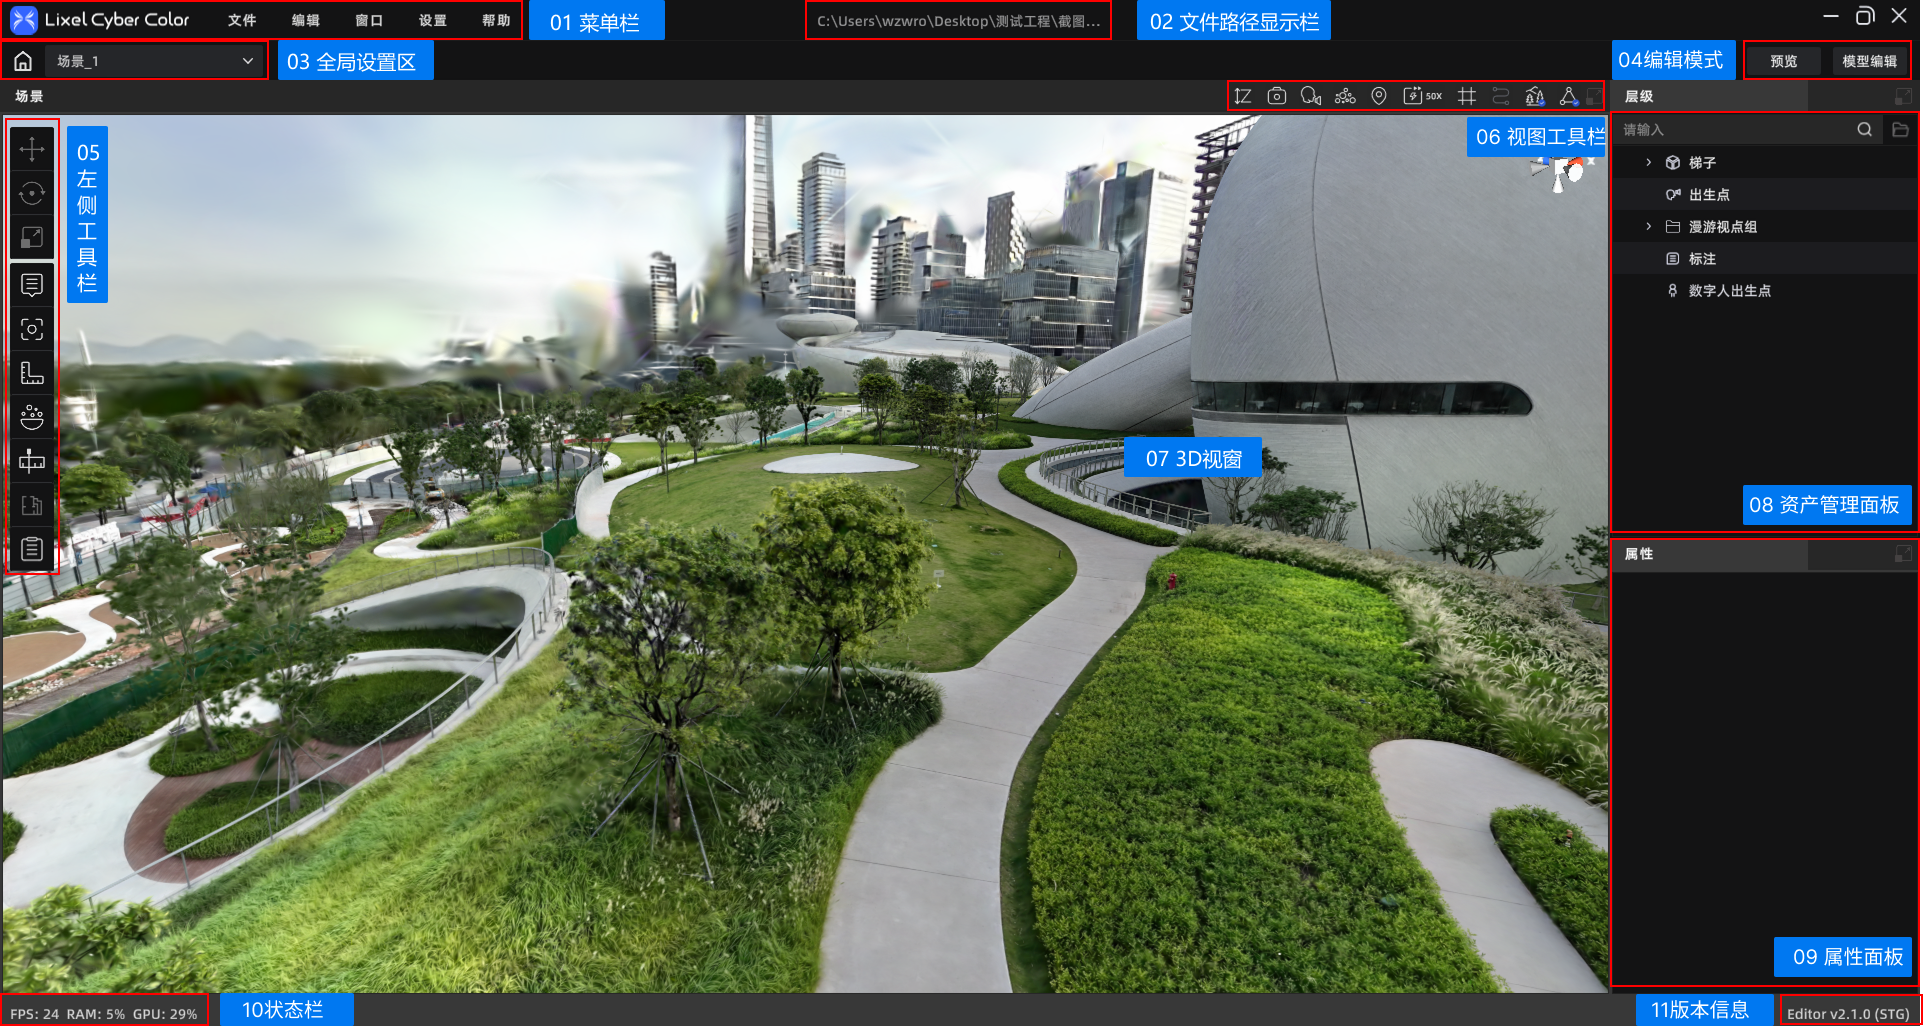The height and width of the screenshot is (1026, 1923).
Task: Expand the 梯子 tree item
Action: [x=1649, y=162]
